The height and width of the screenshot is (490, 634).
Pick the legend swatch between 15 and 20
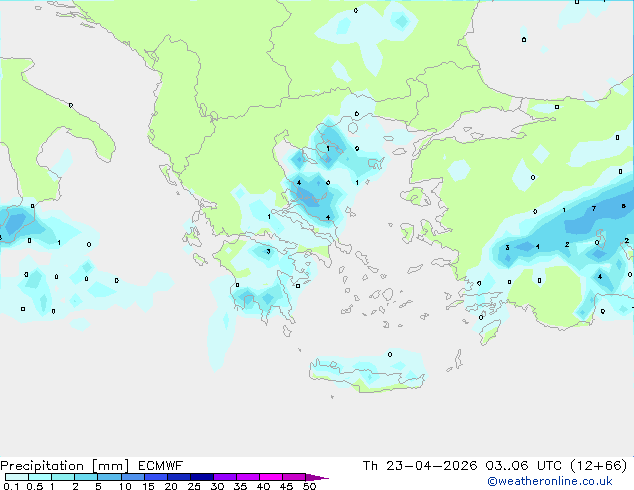156,477
